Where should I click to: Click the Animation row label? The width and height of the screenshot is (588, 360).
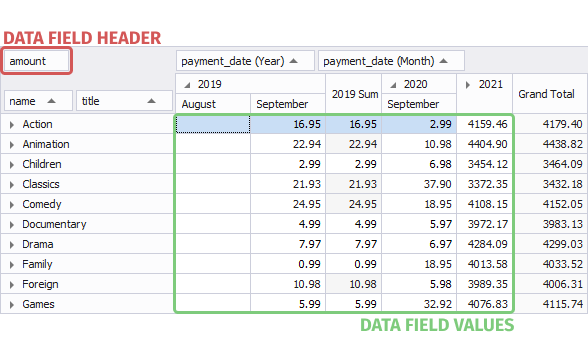46,144
